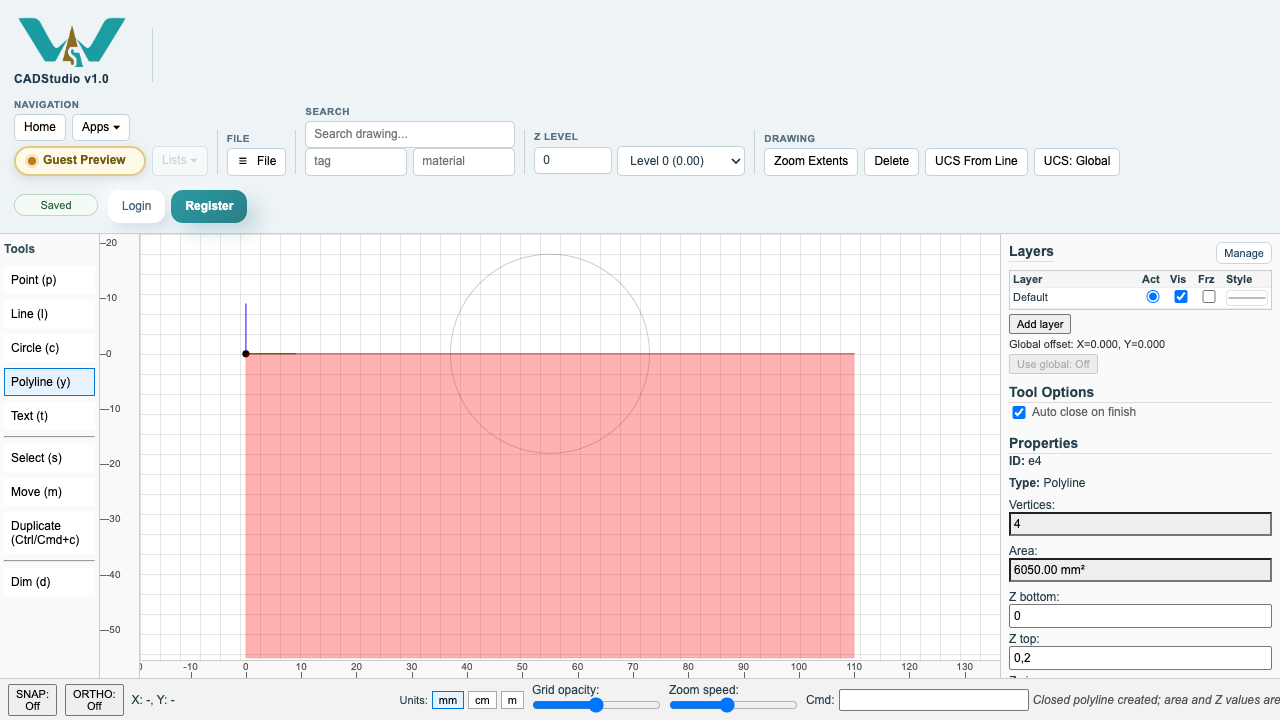Viewport: 1280px width, 720px height.
Task: Focus the Cmd command input
Action: click(933, 700)
